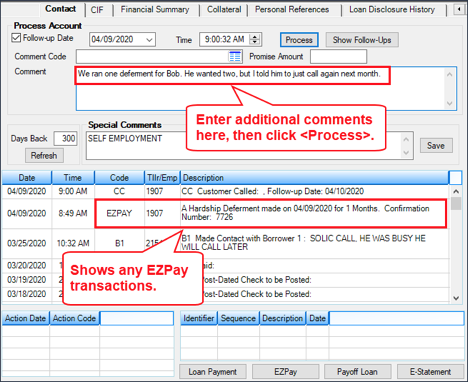Save the Special Comments
Viewport: 468px width, 382px height.
436,146
